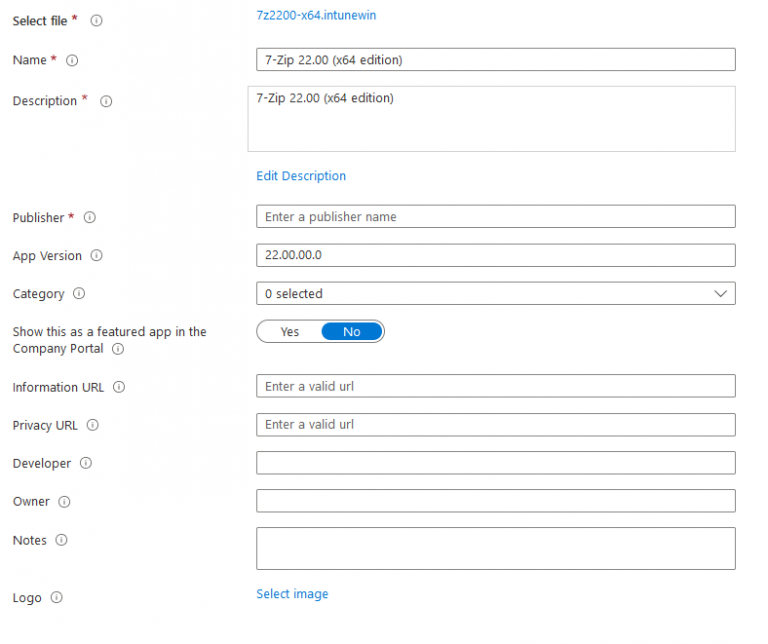Click info icon beside Logo label
Image resolution: width=768 pixels, height=644 pixels.
click(x=57, y=597)
